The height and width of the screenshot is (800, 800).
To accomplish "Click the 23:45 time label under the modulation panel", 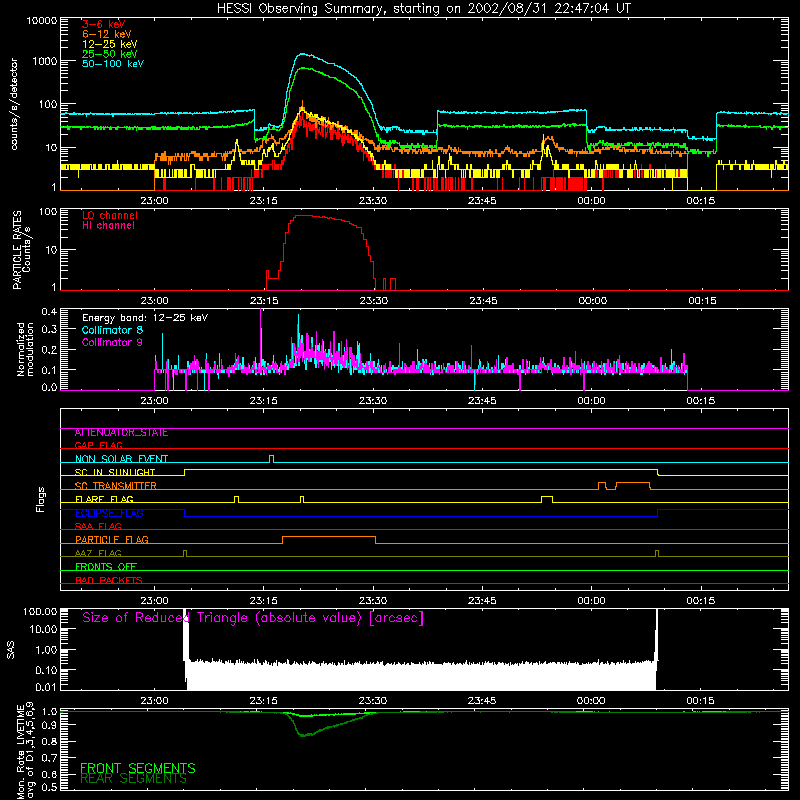I will (482, 401).
